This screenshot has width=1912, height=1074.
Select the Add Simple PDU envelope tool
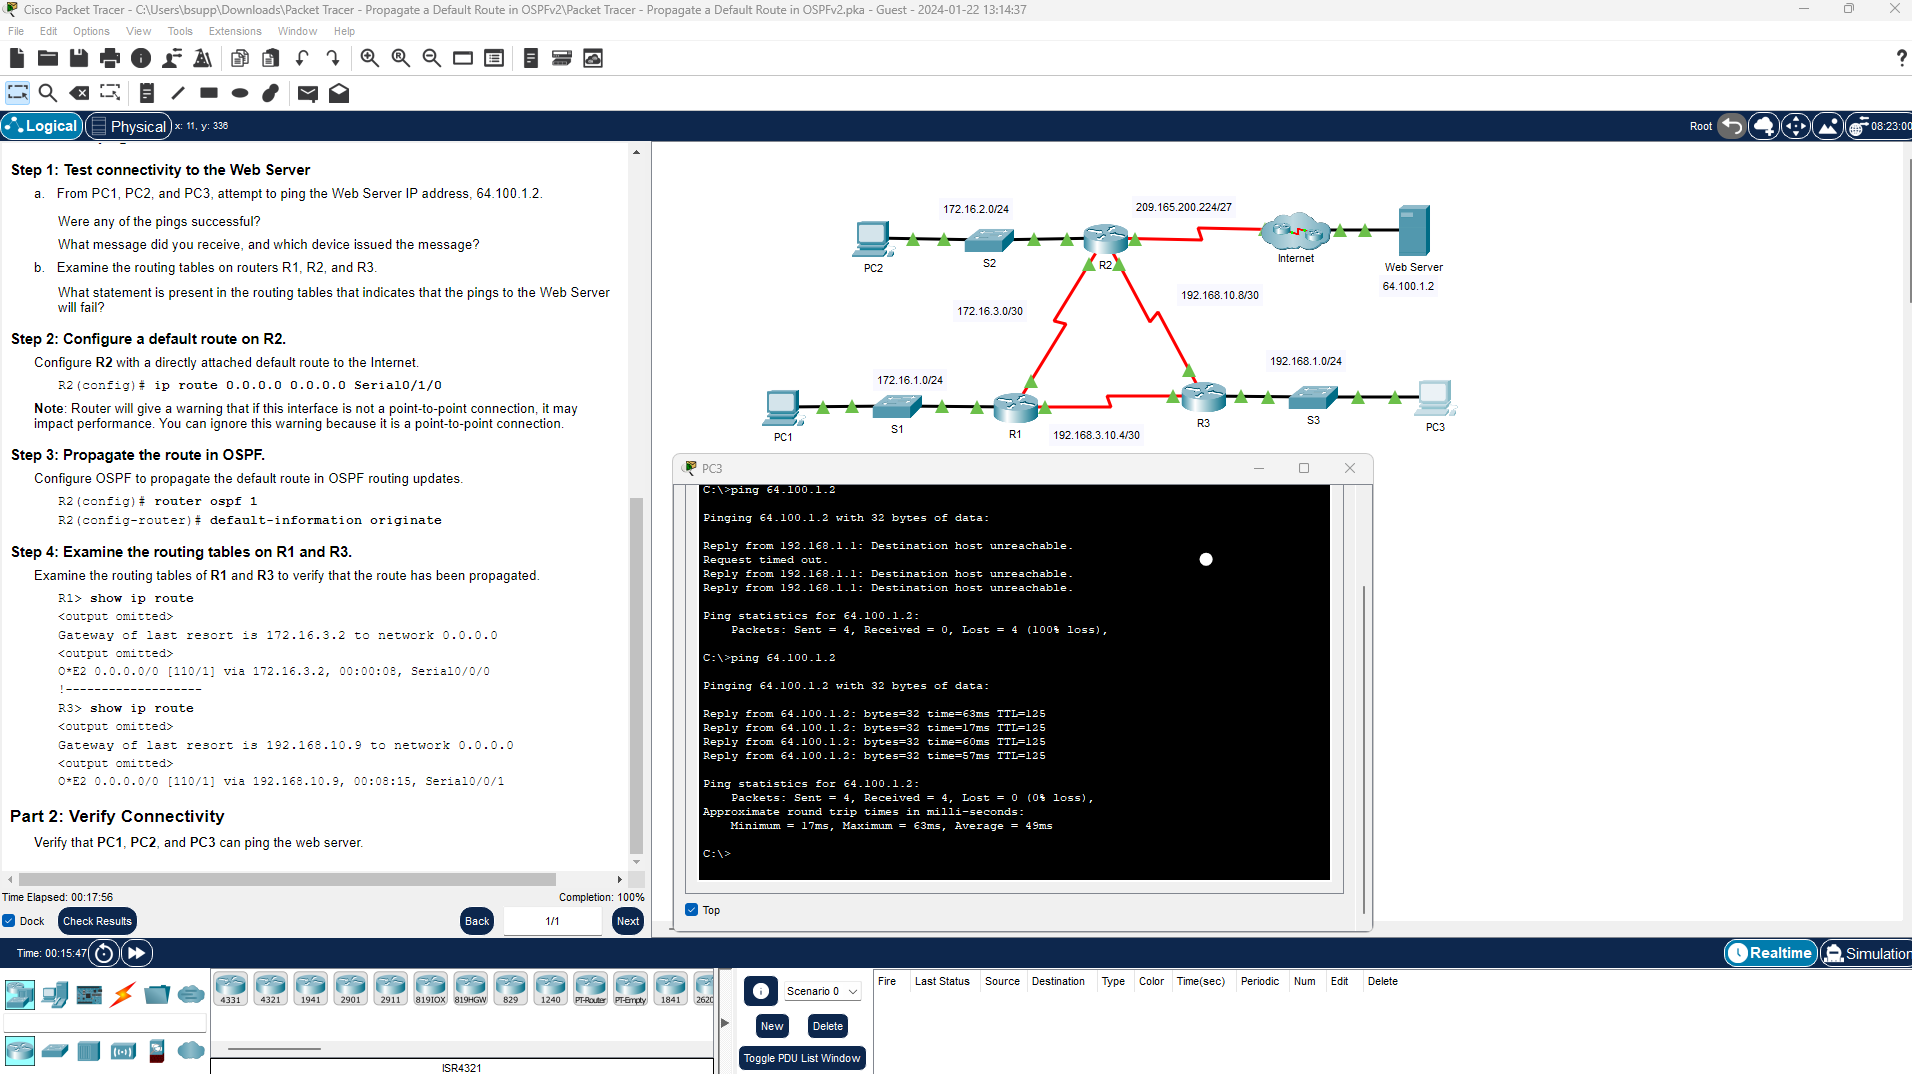307,93
